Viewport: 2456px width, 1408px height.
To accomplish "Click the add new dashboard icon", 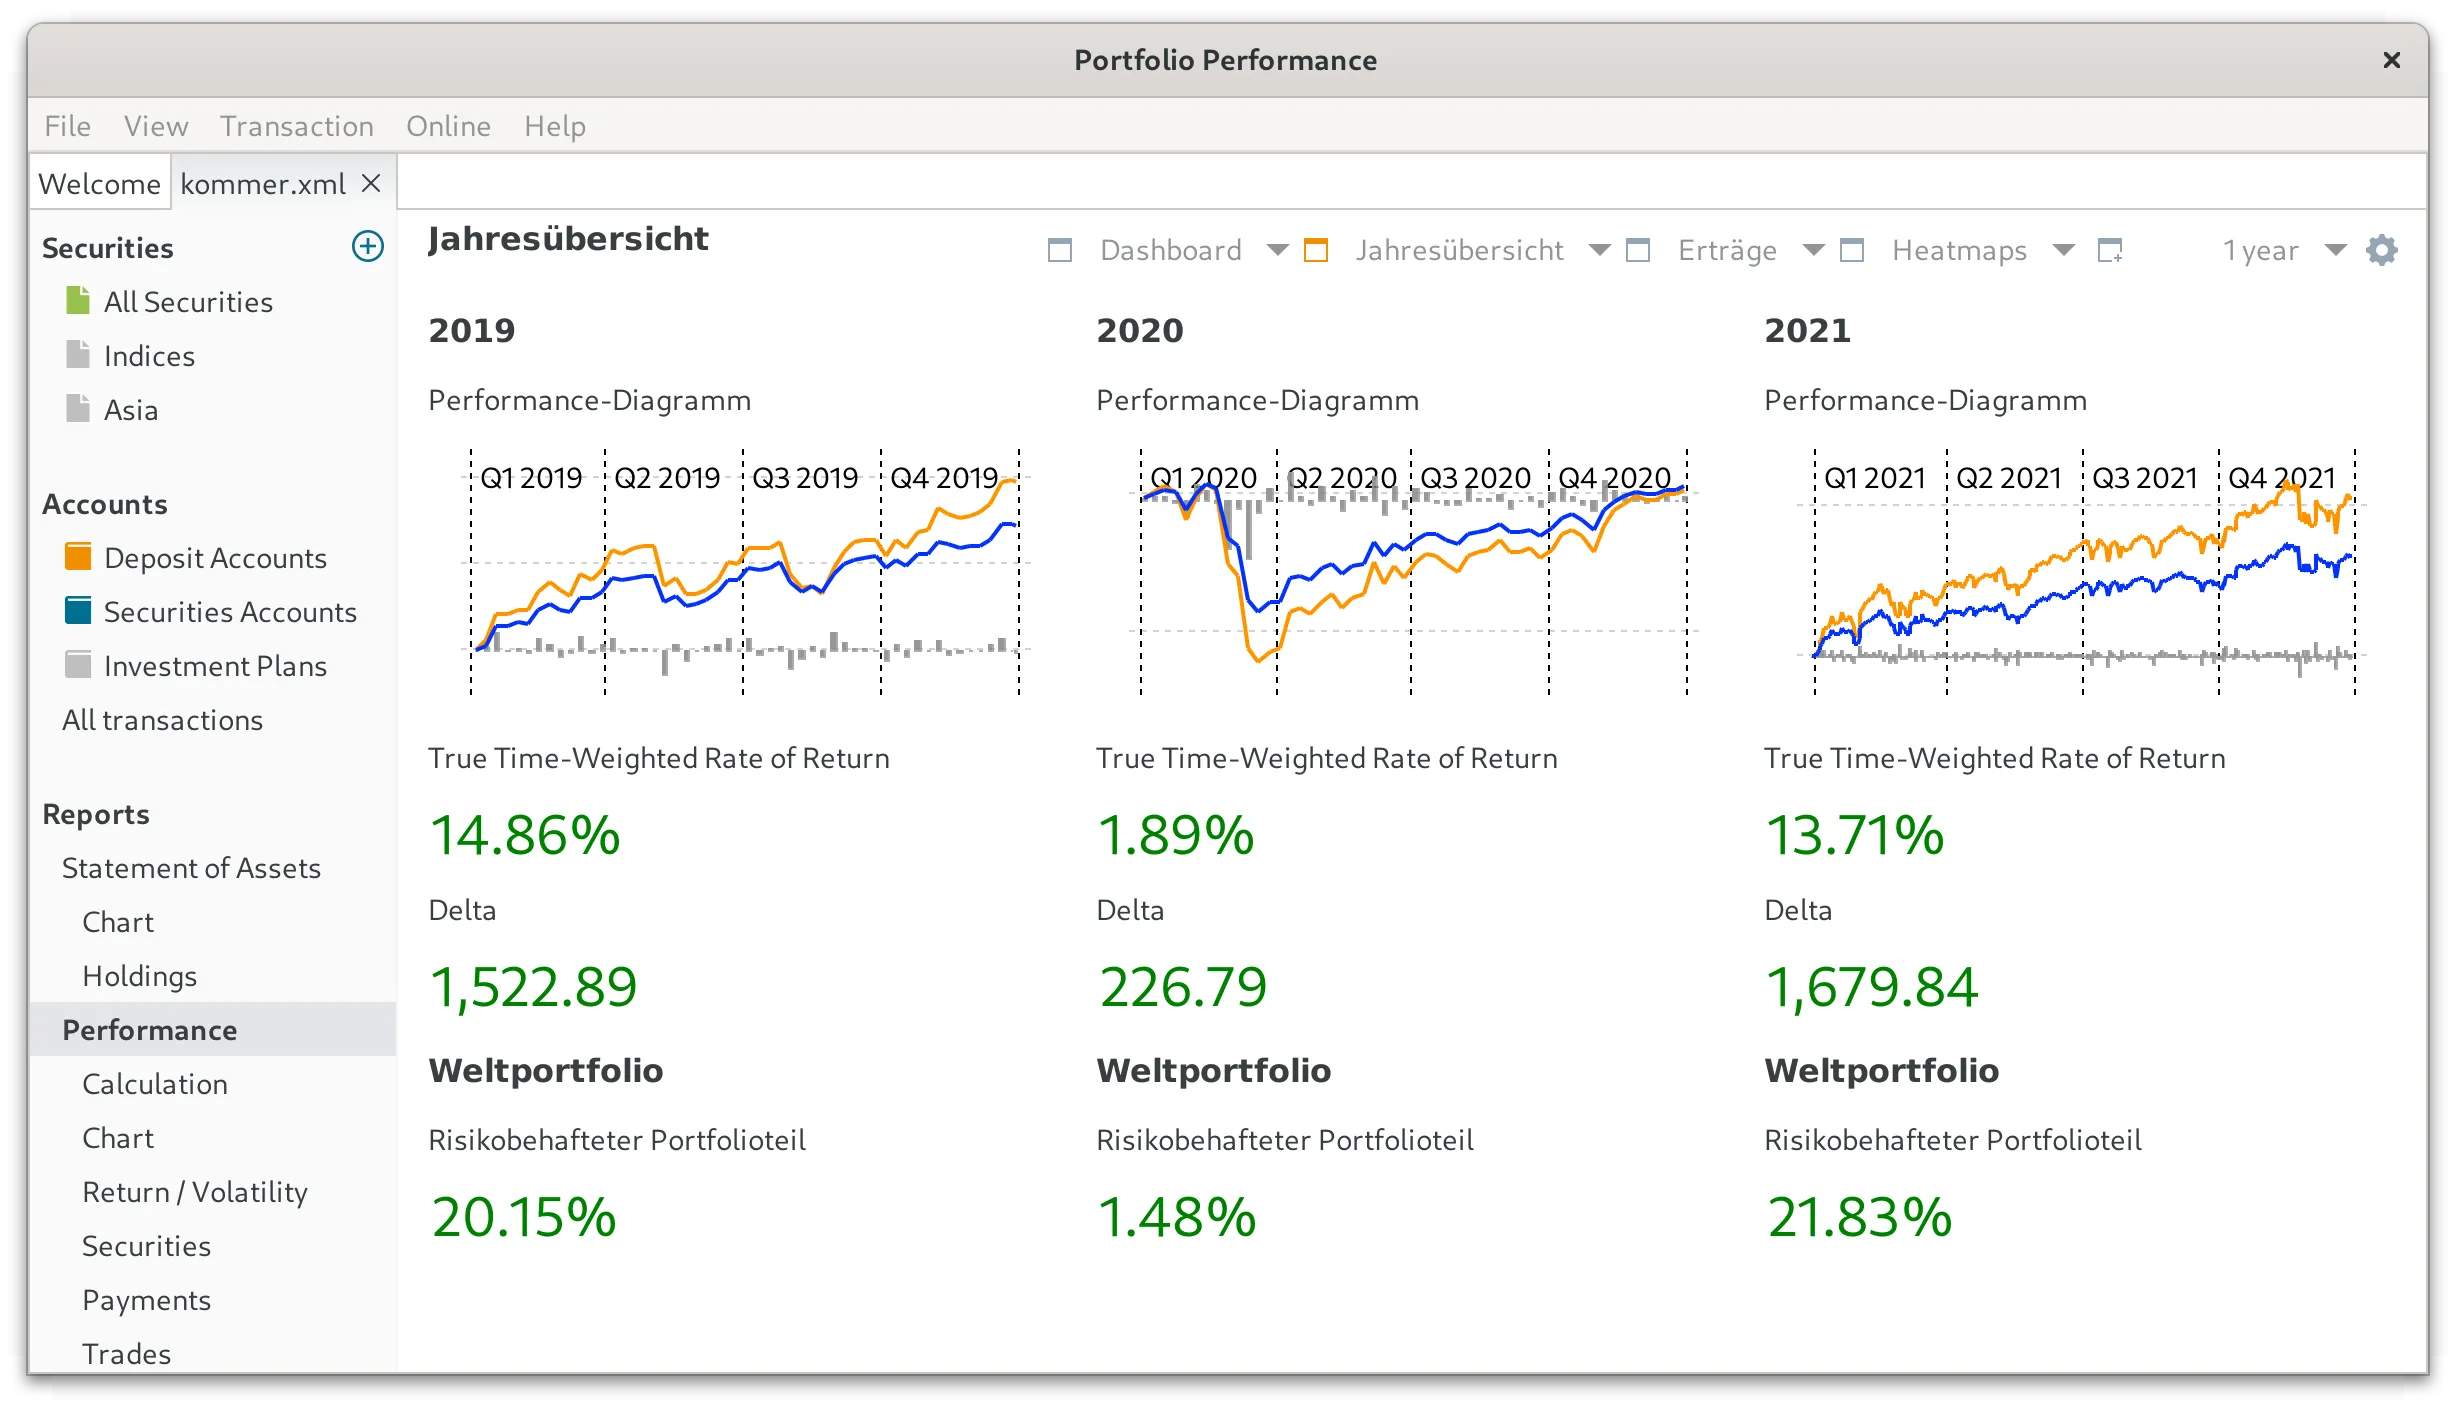I will click(x=2110, y=250).
